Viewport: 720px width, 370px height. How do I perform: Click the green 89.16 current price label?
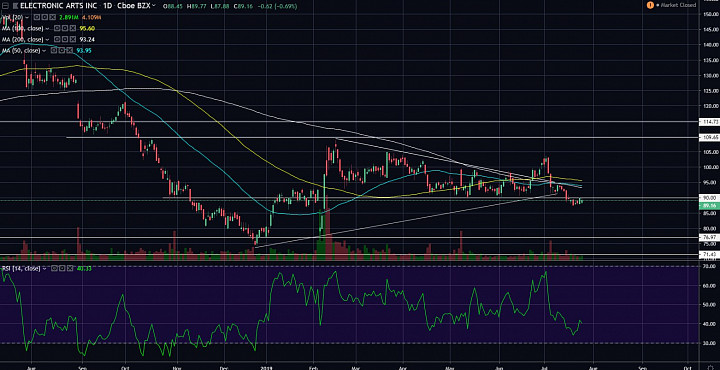710,206
